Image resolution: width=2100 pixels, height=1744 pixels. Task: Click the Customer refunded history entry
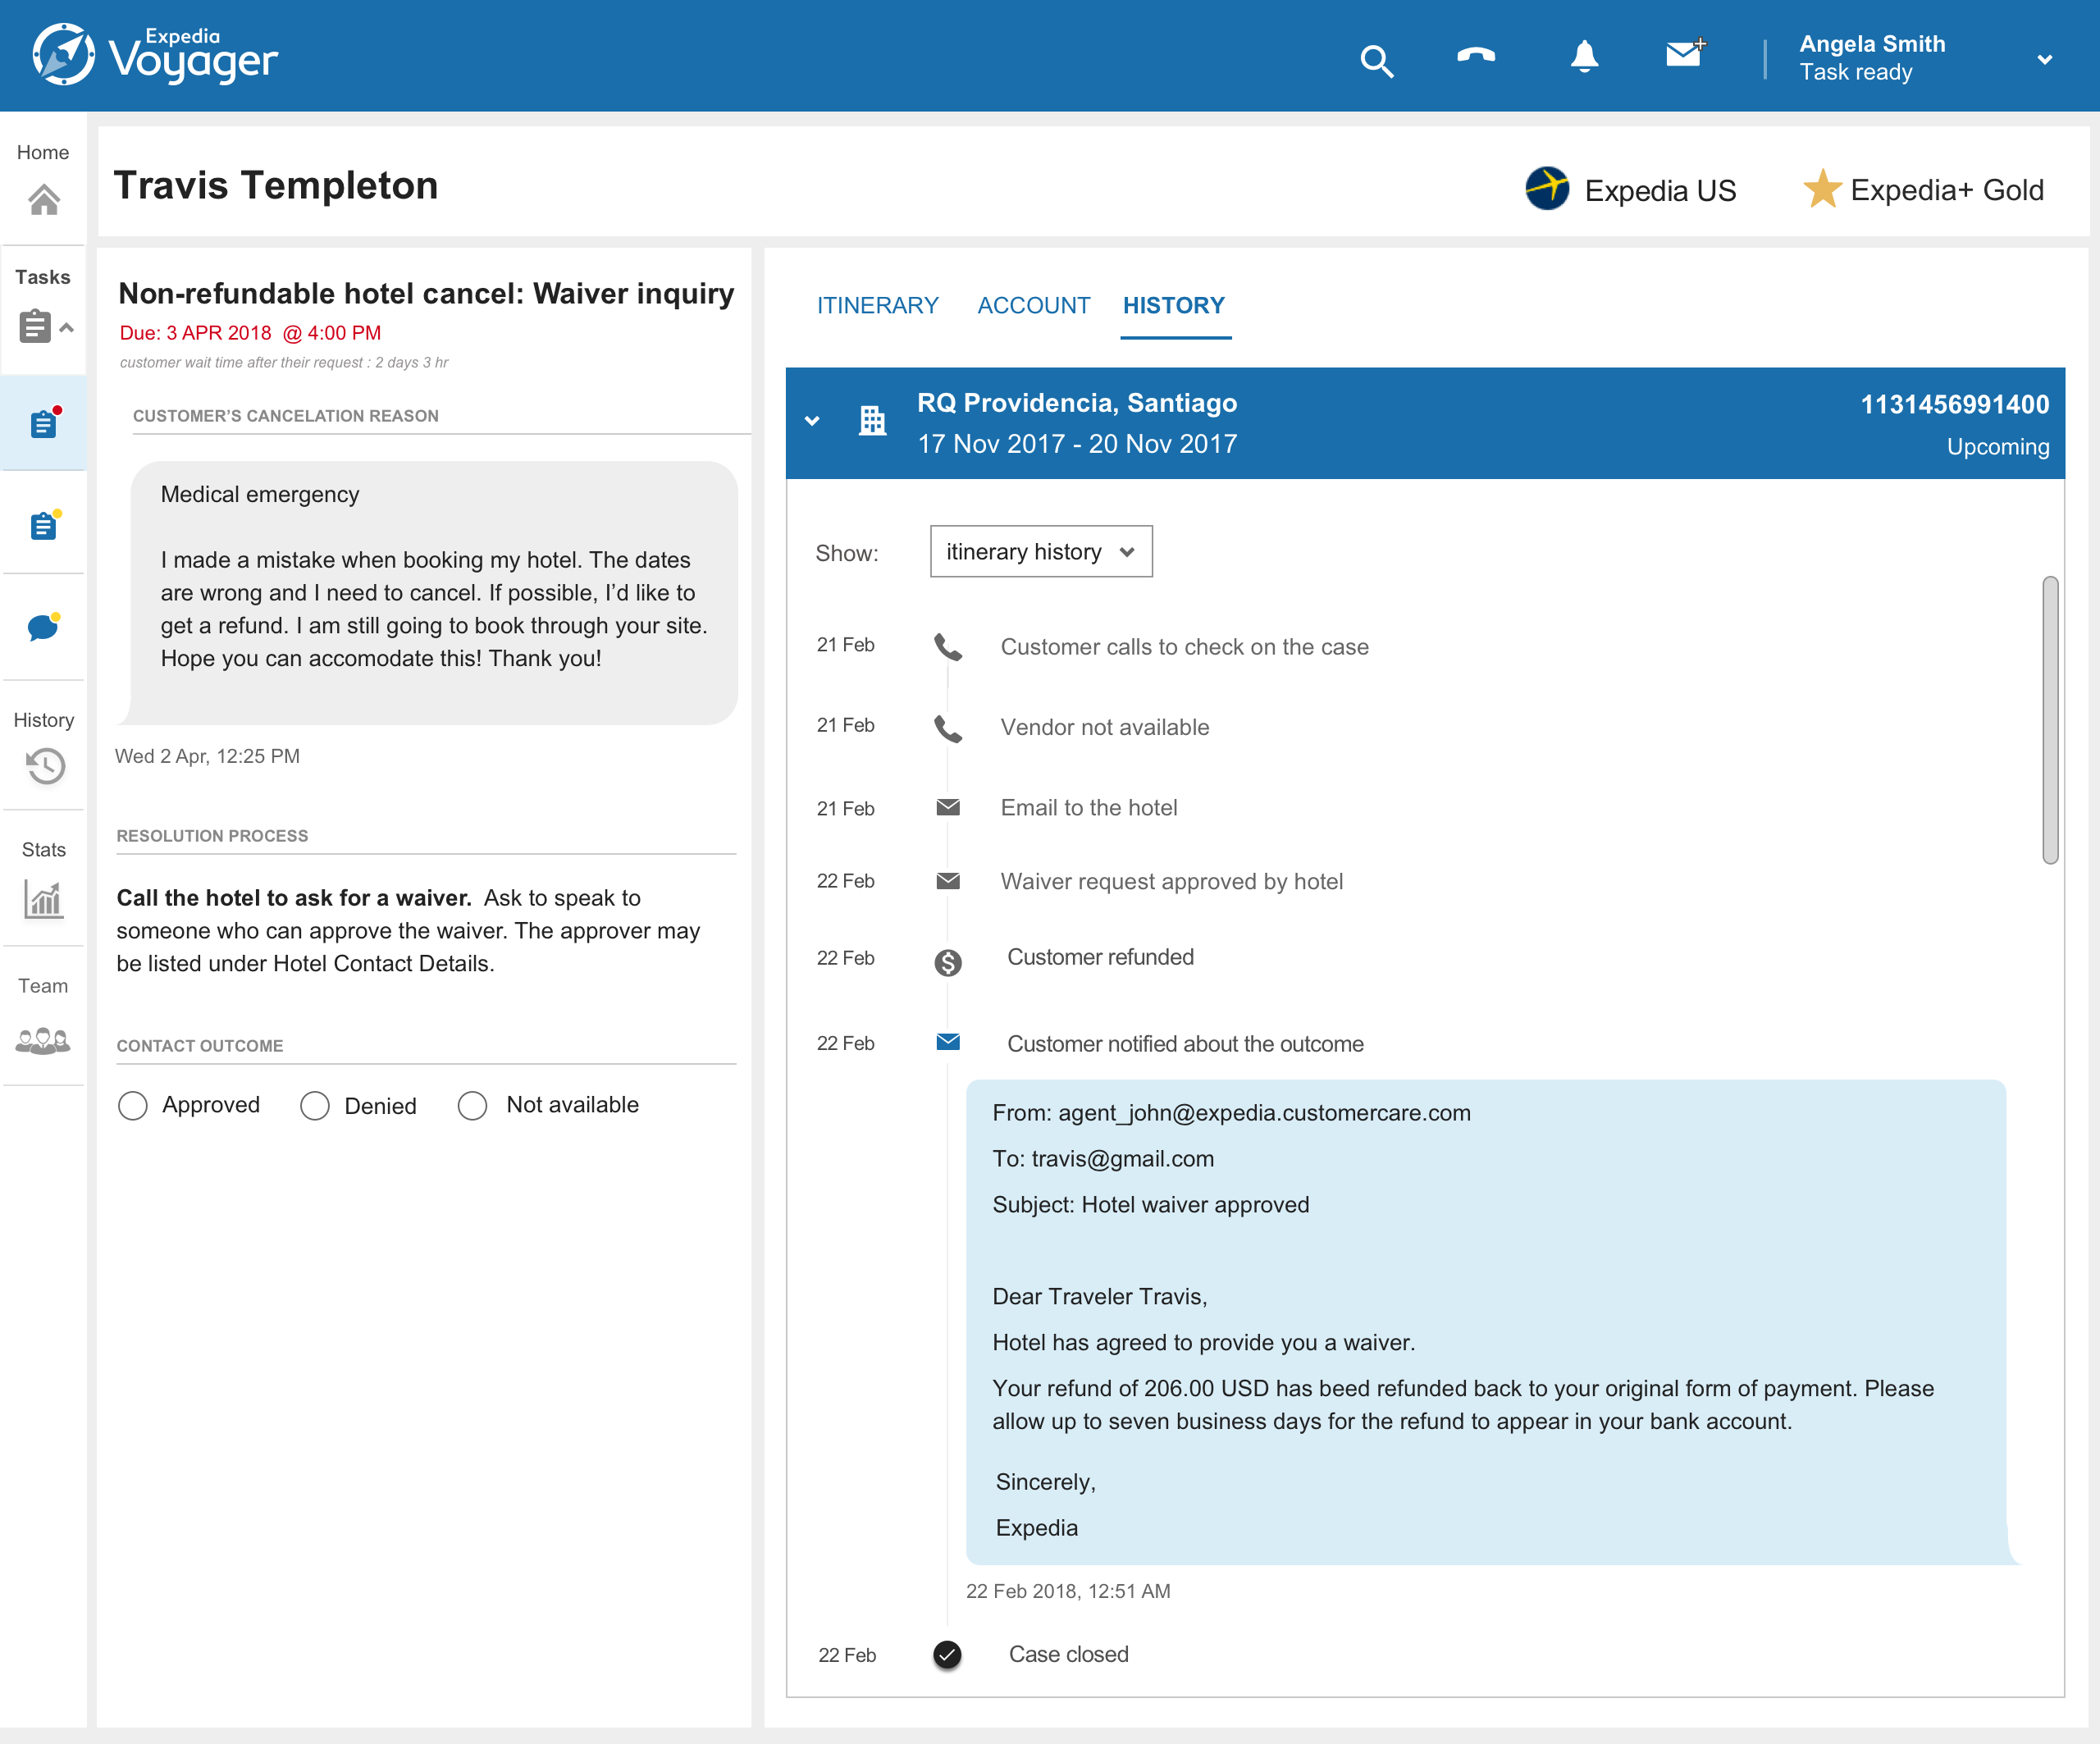click(1099, 957)
